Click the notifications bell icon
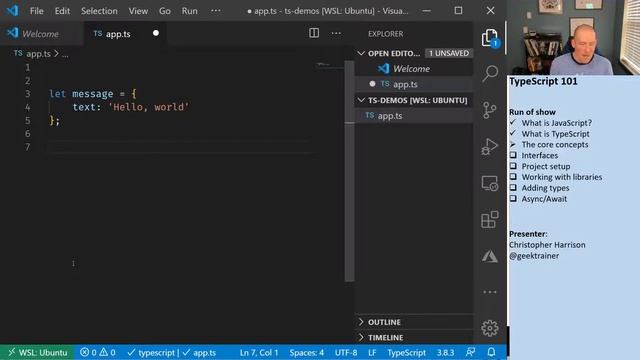This screenshot has width=640, height=360. pyautogui.click(x=491, y=352)
